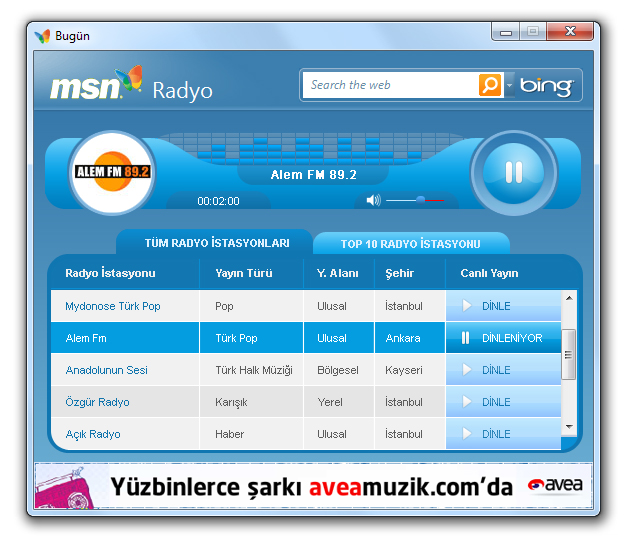The width and height of the screenshot is (633, 540).
Task: Click the butterfly icon in the title bar
Action: point(42,36)
